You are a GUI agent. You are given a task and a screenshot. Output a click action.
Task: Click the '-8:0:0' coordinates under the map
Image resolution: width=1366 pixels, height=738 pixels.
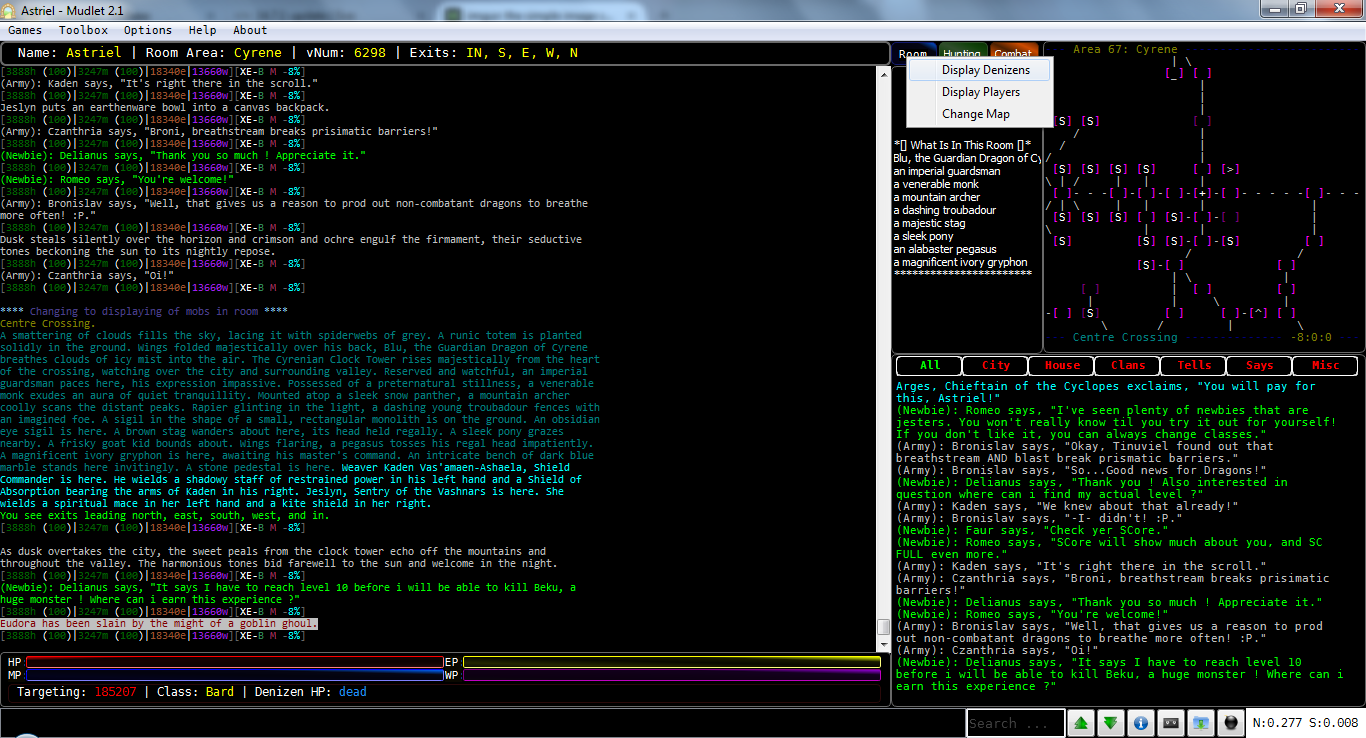(1311, 338)
